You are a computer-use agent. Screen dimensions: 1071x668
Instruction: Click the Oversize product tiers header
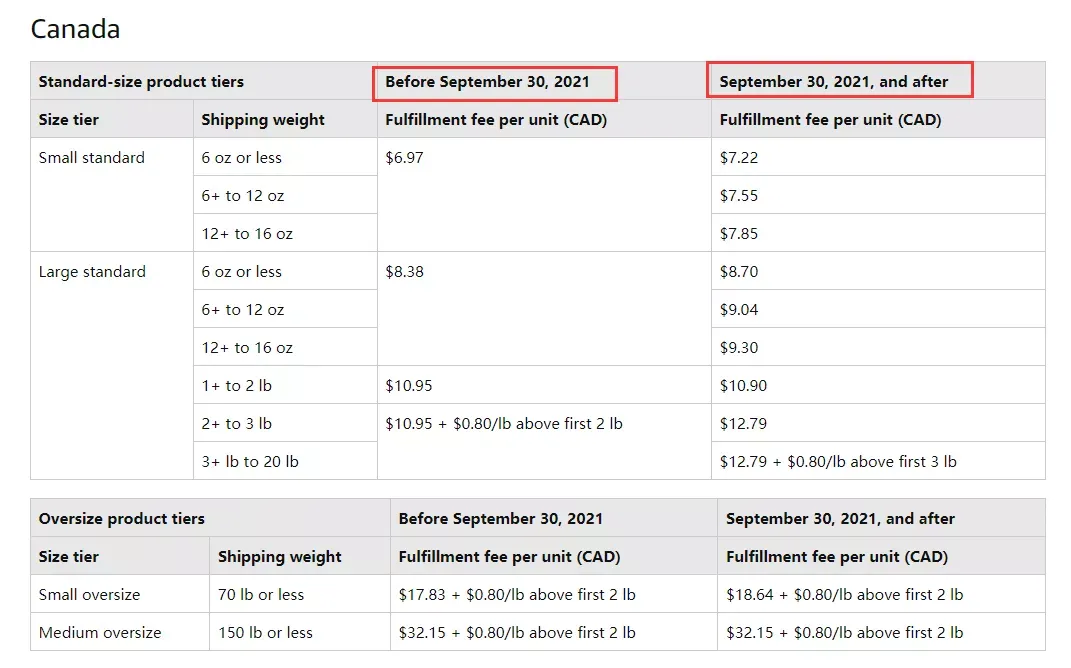click(x=122, y=519)
